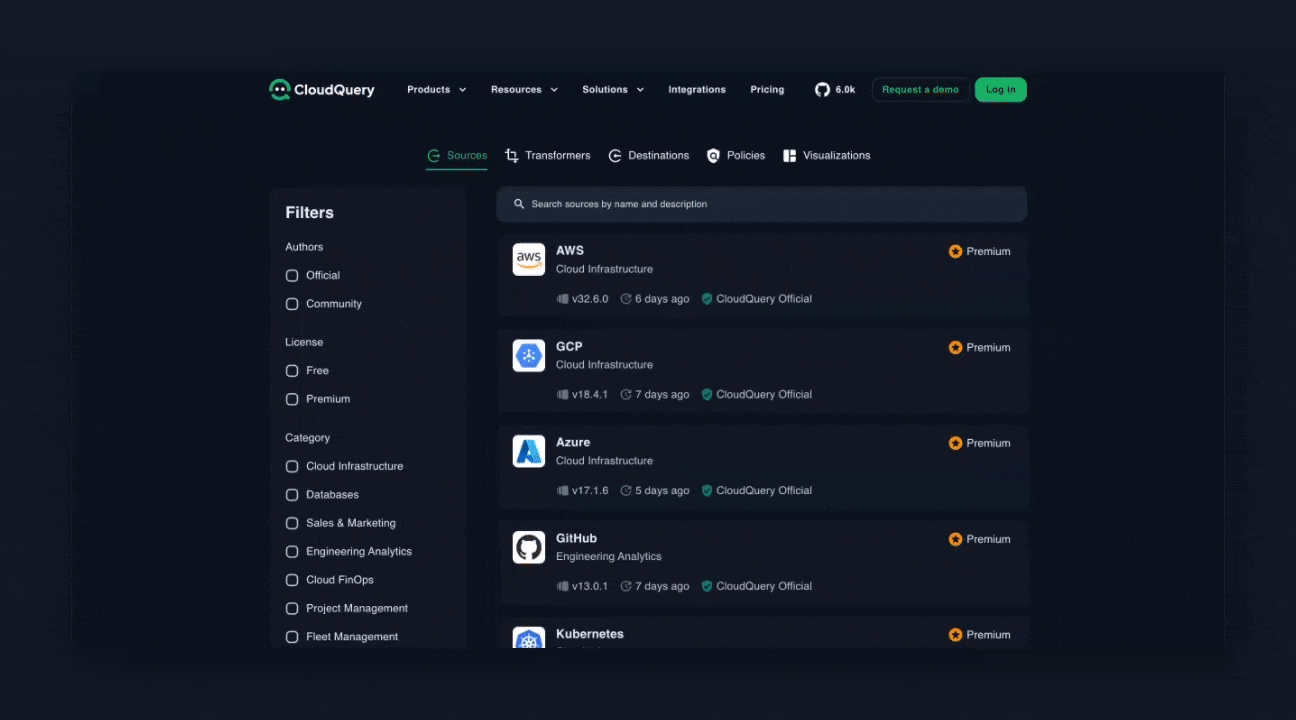Click the AWS plugin logo
Image resolution: width=1296 pixels, height=720 pixels.
click(529, 260)
